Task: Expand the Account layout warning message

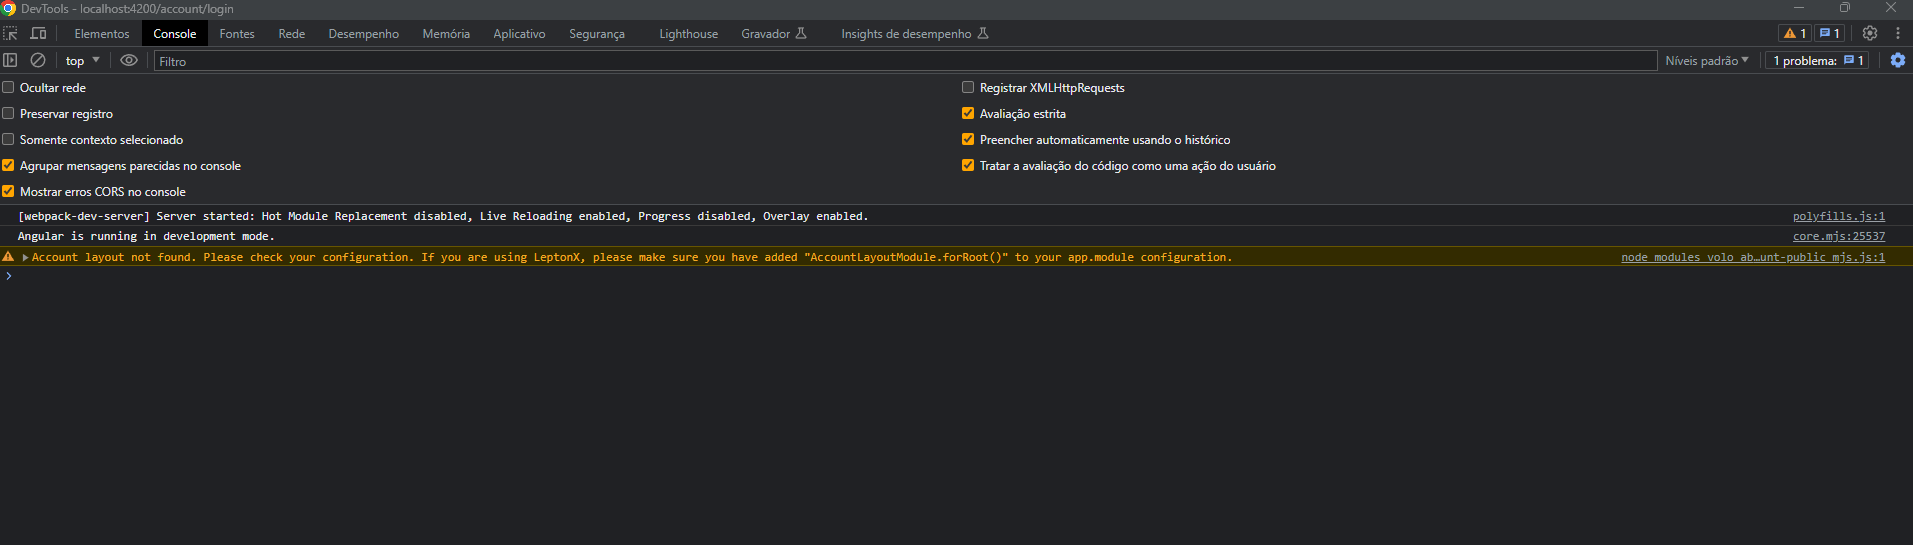Action: click(x=25, y=258)
